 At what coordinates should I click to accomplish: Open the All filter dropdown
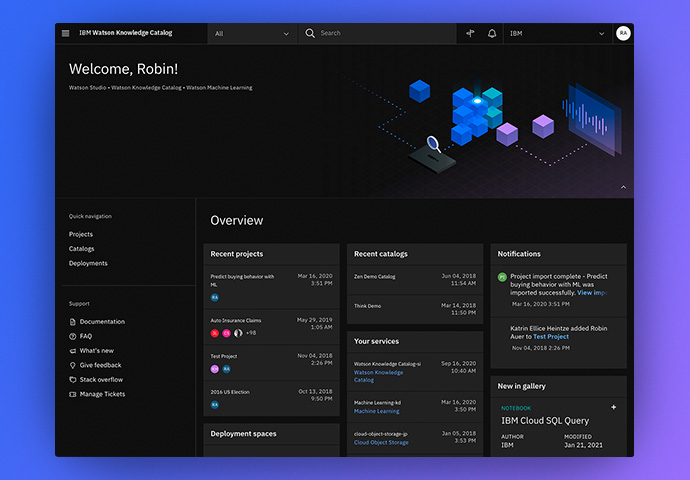pyautogui.click(x=252, y=33)
